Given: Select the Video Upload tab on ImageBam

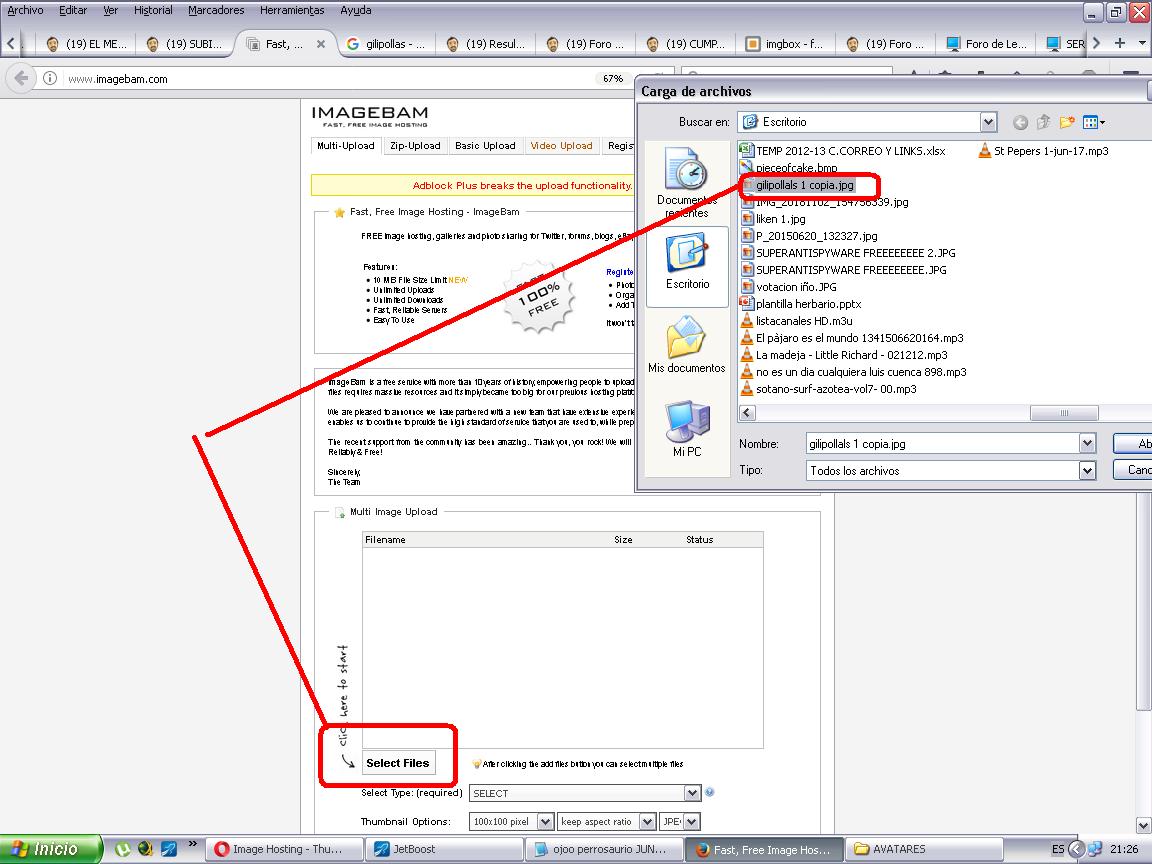Looking at the screenshot, I should pos(561,145).
